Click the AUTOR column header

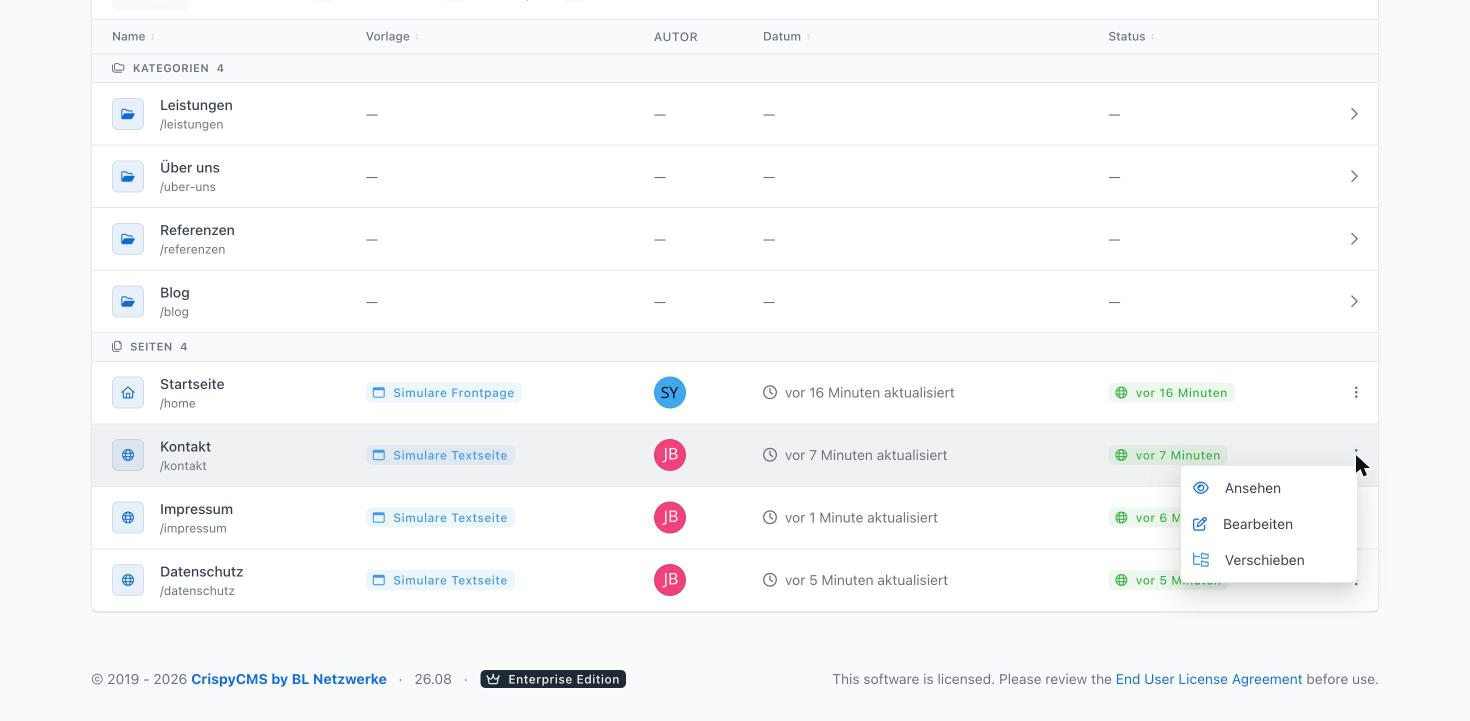point(676,37)
